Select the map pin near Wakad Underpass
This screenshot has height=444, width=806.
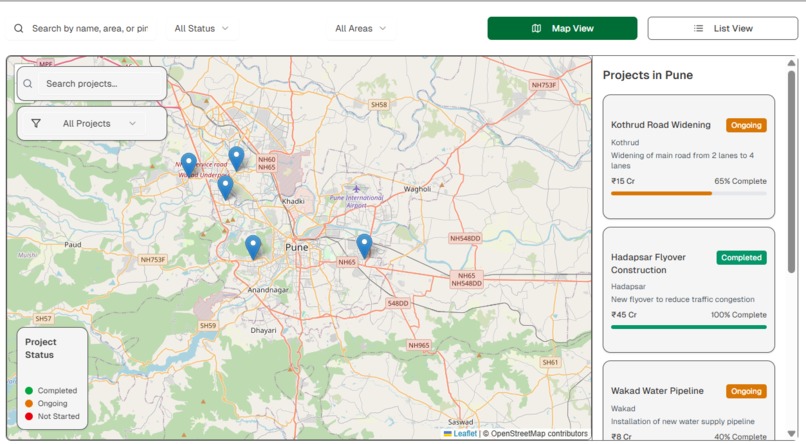point(189,164)
